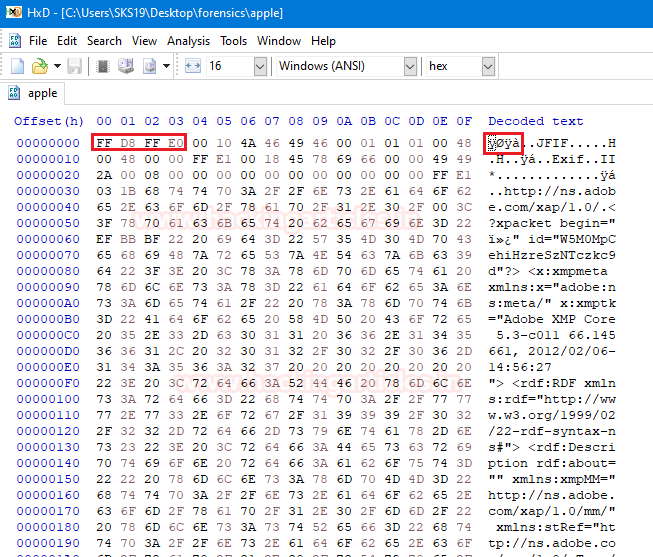The width and height of the screenshot is (653, 557).
Task: Click offset row 00000060
Action: pyautogui.click(x=48, y=239)
